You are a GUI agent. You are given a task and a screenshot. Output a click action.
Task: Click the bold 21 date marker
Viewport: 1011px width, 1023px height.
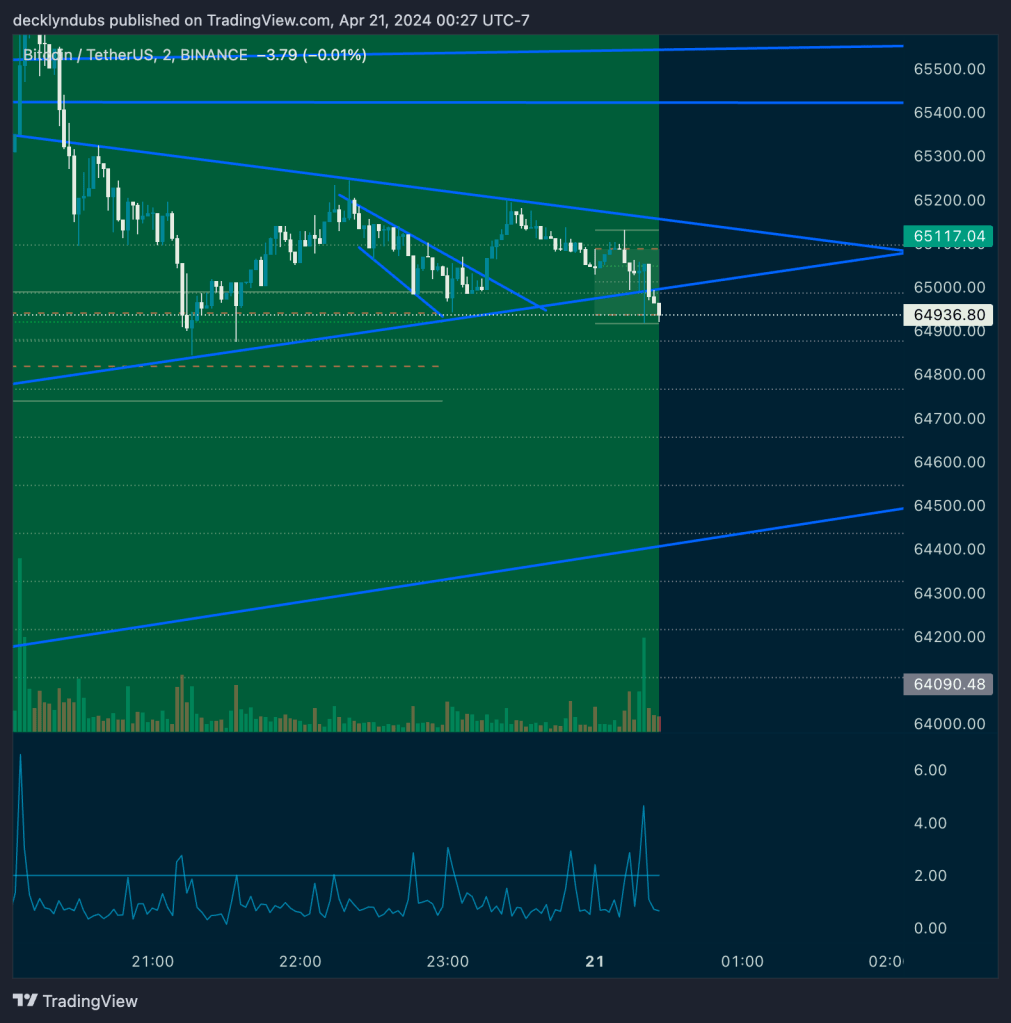point(595,961)
